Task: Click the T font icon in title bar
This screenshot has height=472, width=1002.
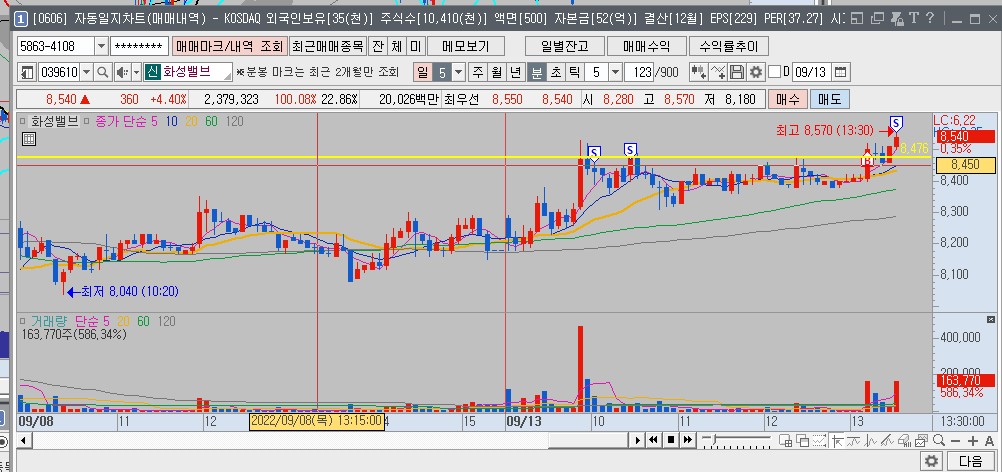Action: (914, 18)
